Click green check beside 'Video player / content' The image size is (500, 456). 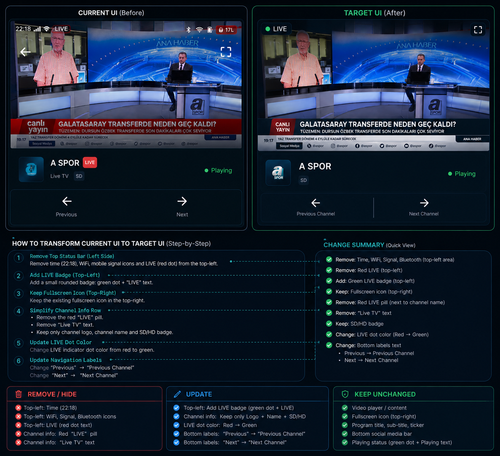pyautogui.click(x=345, y=408)
